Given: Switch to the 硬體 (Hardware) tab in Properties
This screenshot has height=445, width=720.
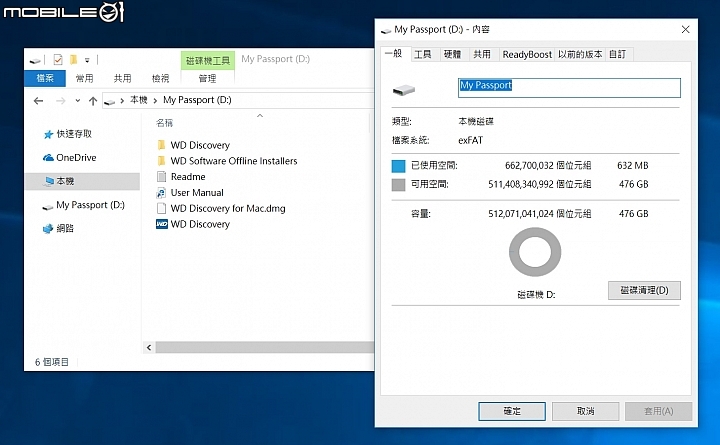Looking at the screenshot, I should pyautogui.click(x=452, y=55).
